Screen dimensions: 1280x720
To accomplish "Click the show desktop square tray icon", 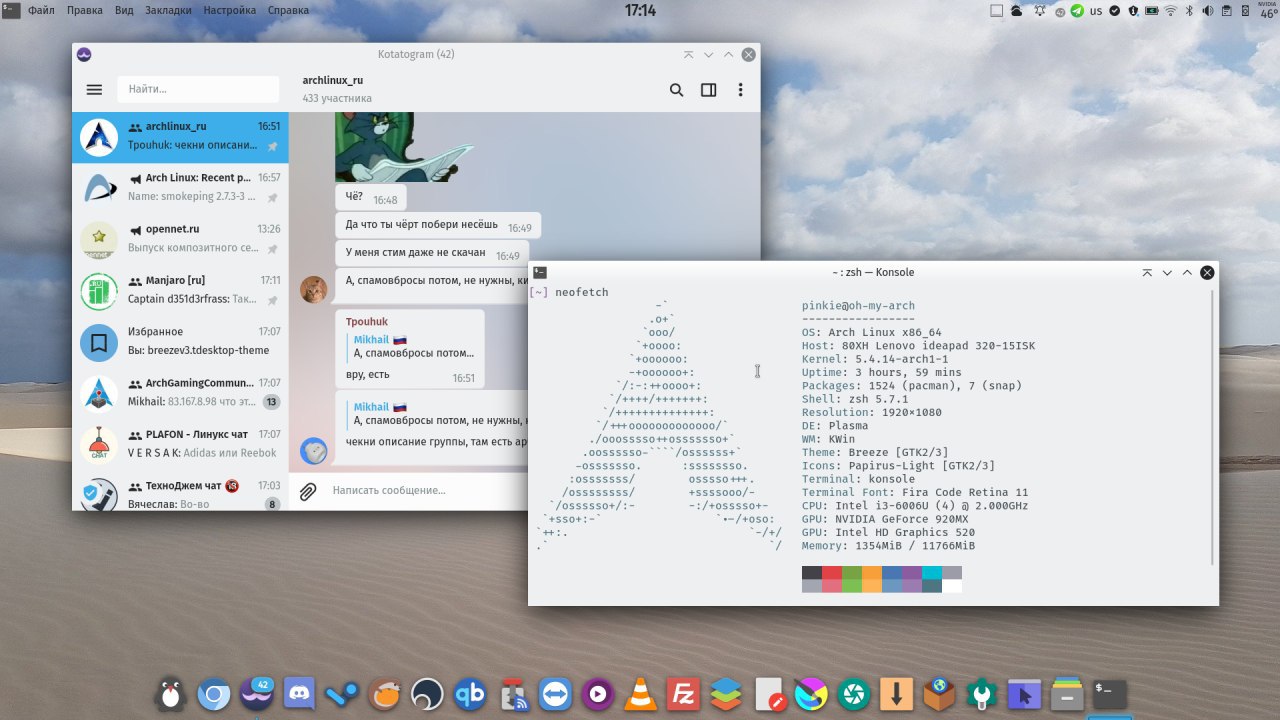I will click(996, 11).
